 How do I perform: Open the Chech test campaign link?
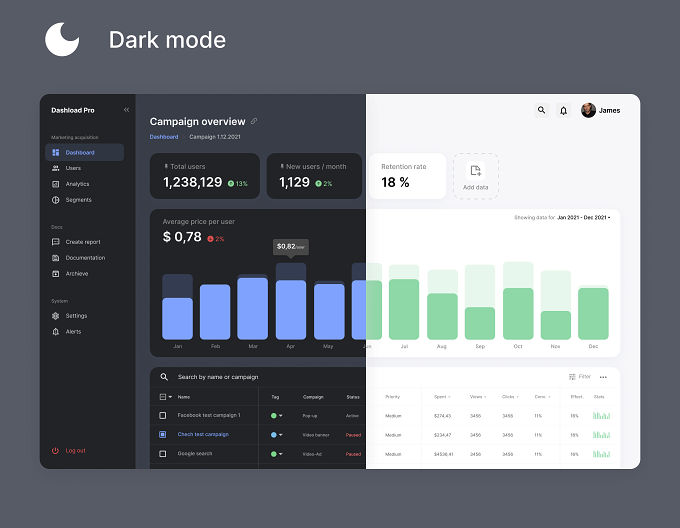tap(203, 434)
